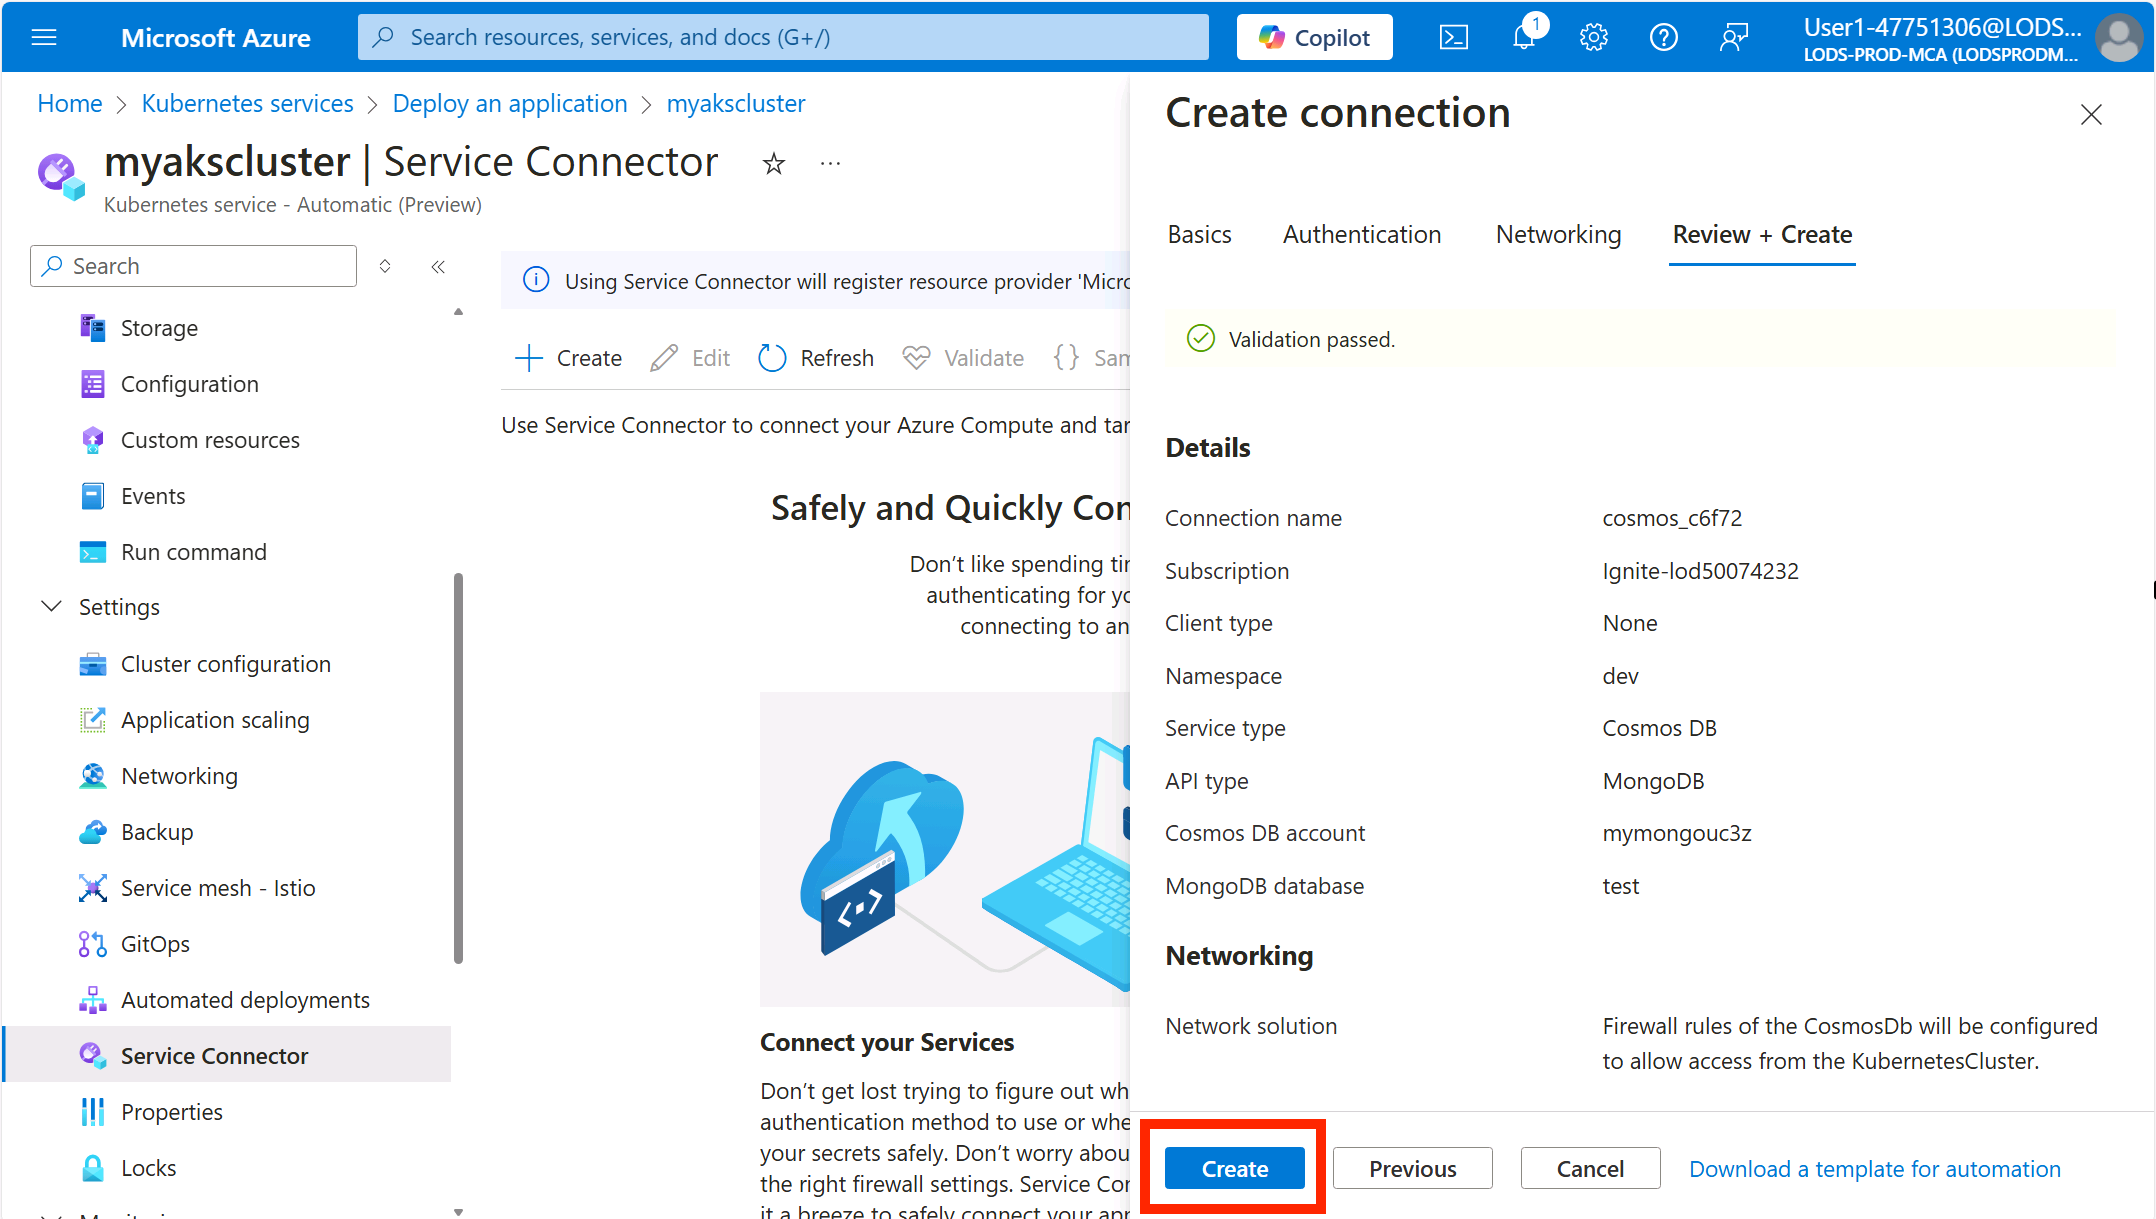Click the Networking icon in the sidebar
Viewport: 2156px width, 1219px height.
point(92,776)
